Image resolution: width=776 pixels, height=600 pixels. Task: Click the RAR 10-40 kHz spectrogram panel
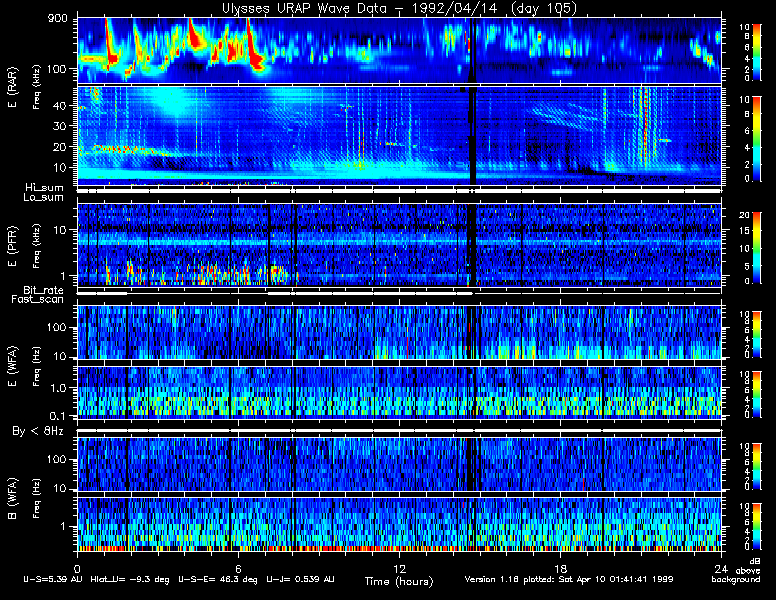[x=399, y=136]
